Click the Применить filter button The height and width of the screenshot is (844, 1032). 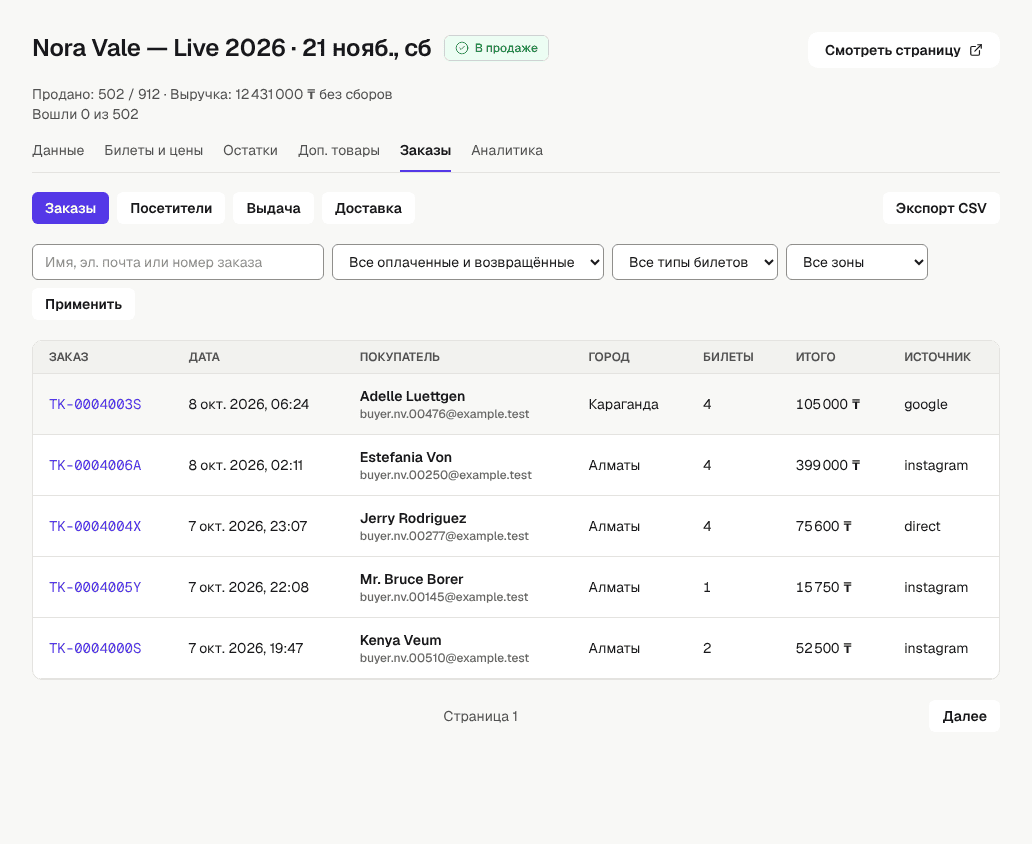(84, 304)
